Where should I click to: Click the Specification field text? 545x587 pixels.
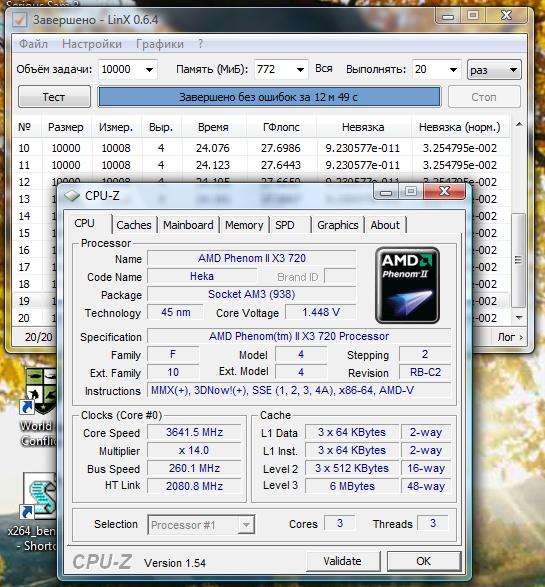click(299, 336)
